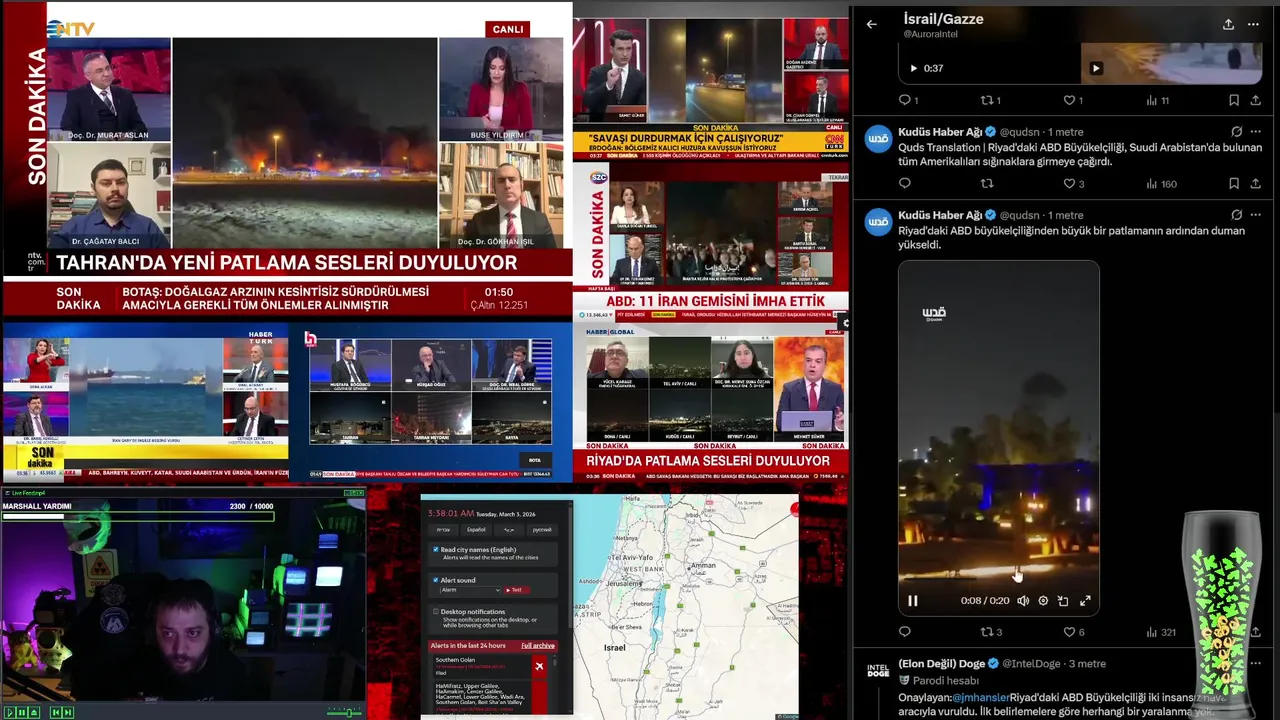This screenshot has height=720, width=1280.
Task: Click the previous track button in Live Feed player
Action: (x=56, y=712)
